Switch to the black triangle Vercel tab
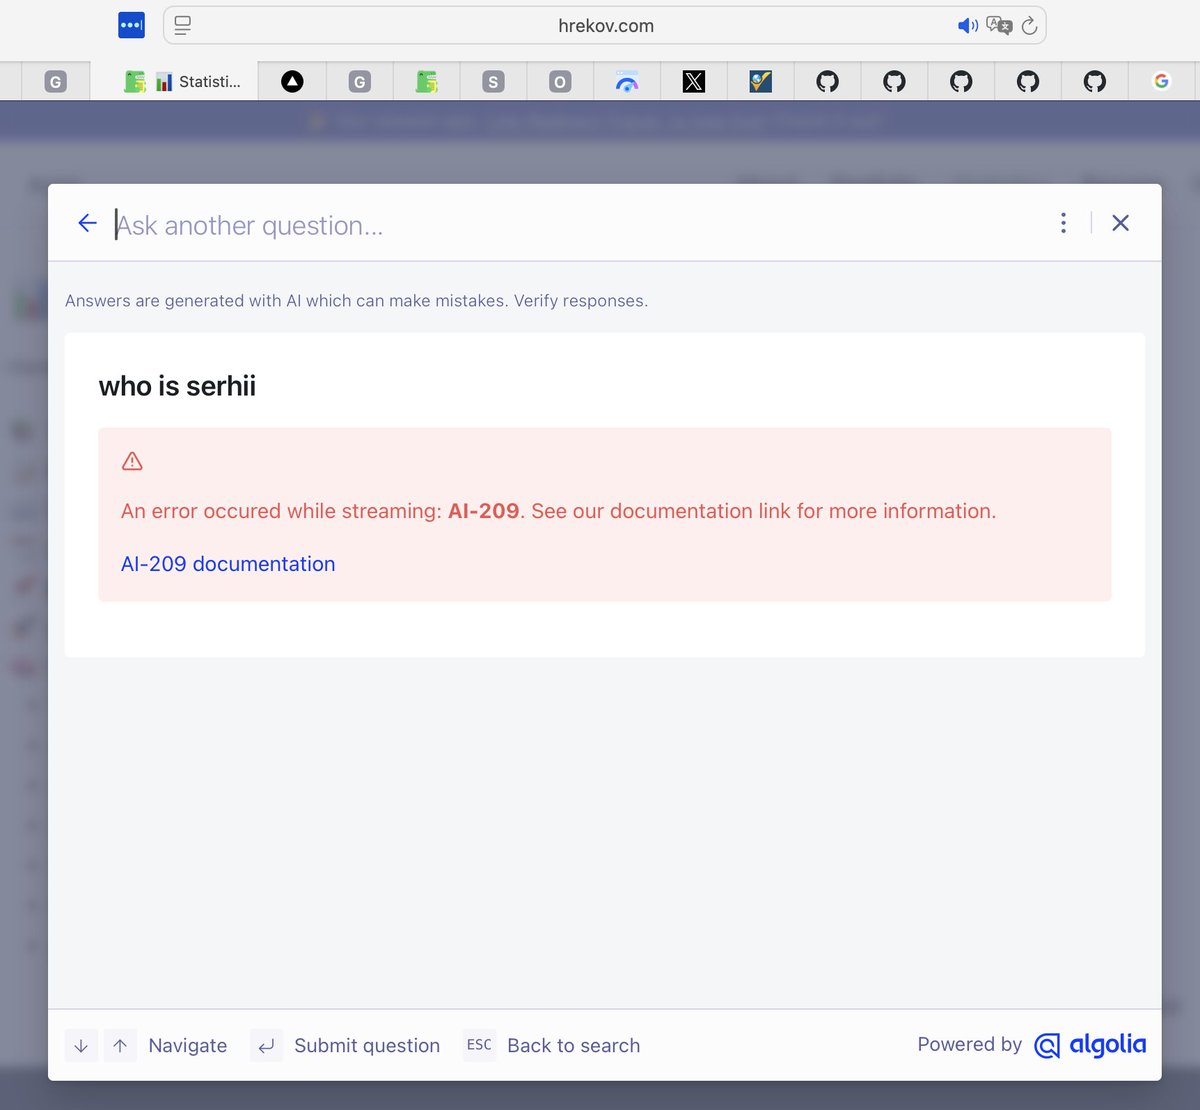Image resolution: width=1200 pixels, height=1110 pixels. click(292, 82)
